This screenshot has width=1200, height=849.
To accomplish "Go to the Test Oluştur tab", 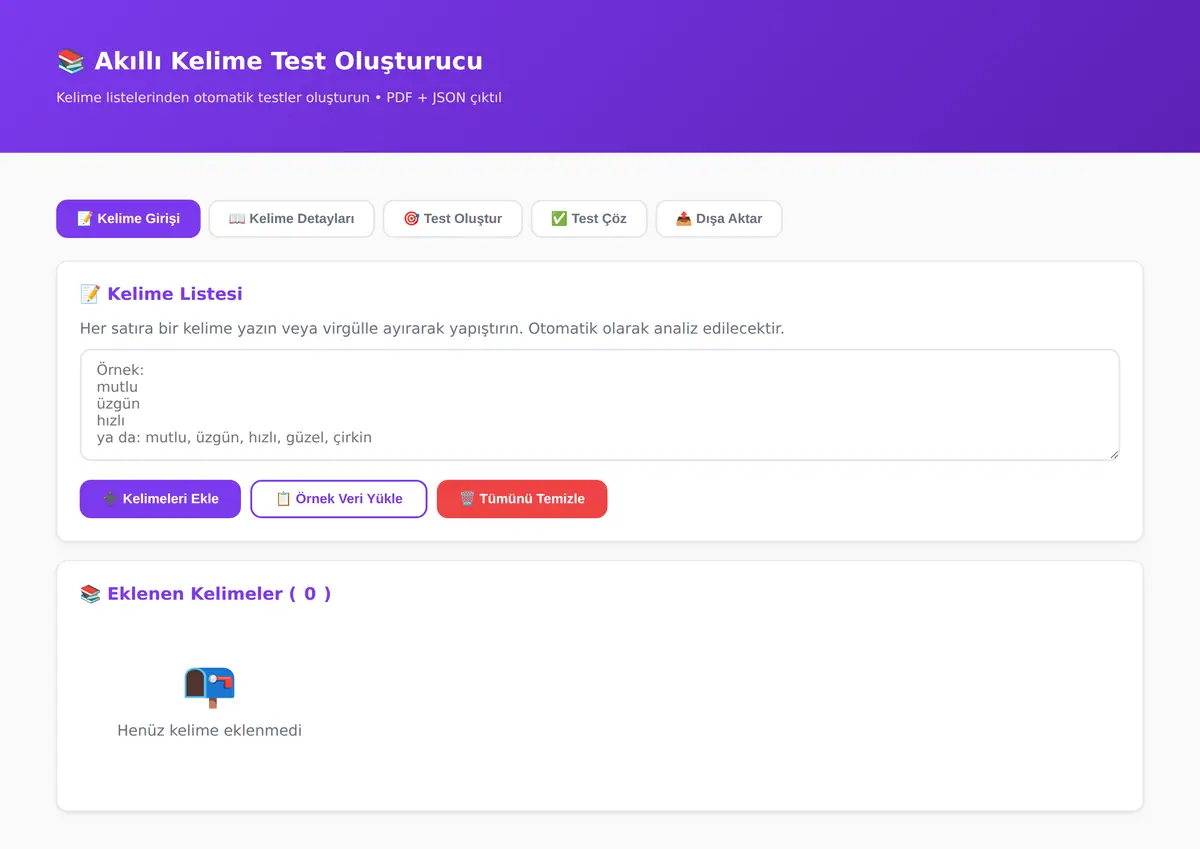I will [x=452, y=219].
